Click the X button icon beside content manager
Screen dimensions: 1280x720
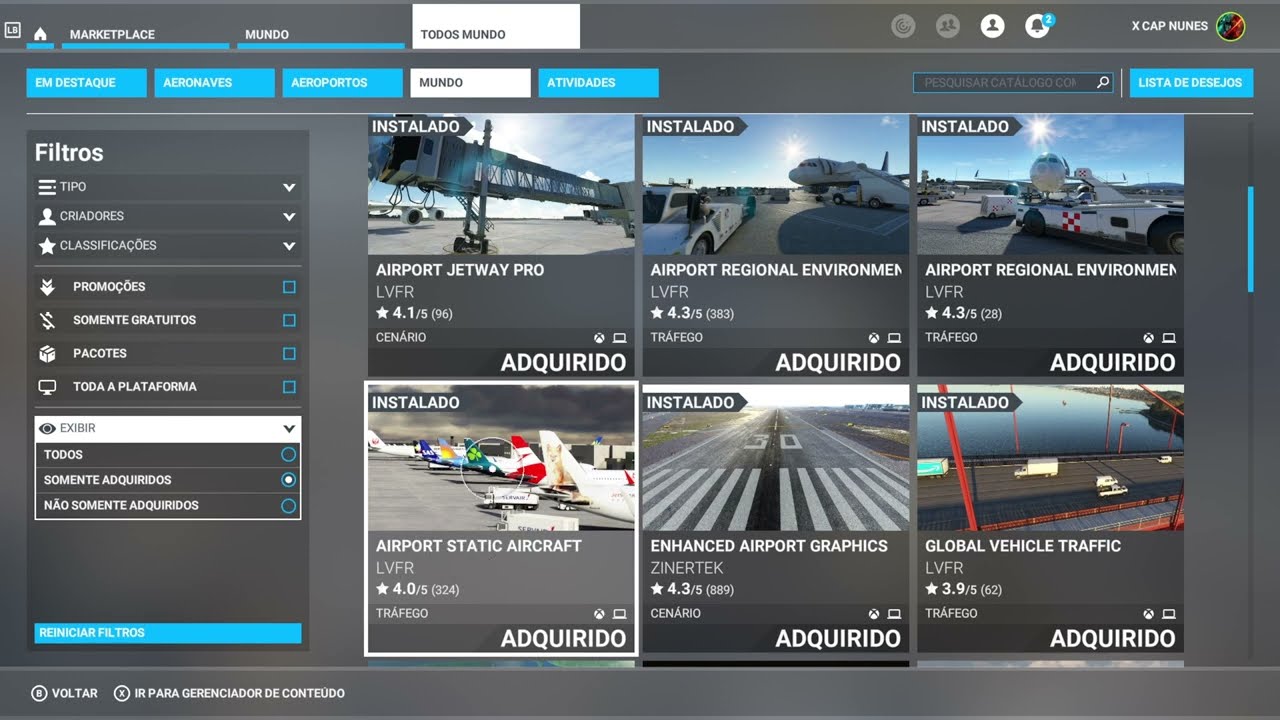click(122, 693)
